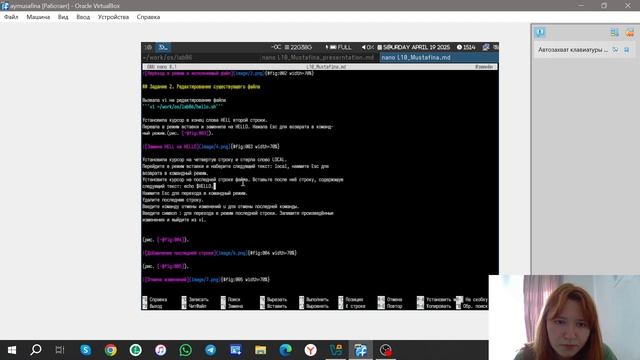This screenshot has height=360, width=640.
Task: Click the disk usage 22G/38G indicator
Action: (x=298, y=47)
